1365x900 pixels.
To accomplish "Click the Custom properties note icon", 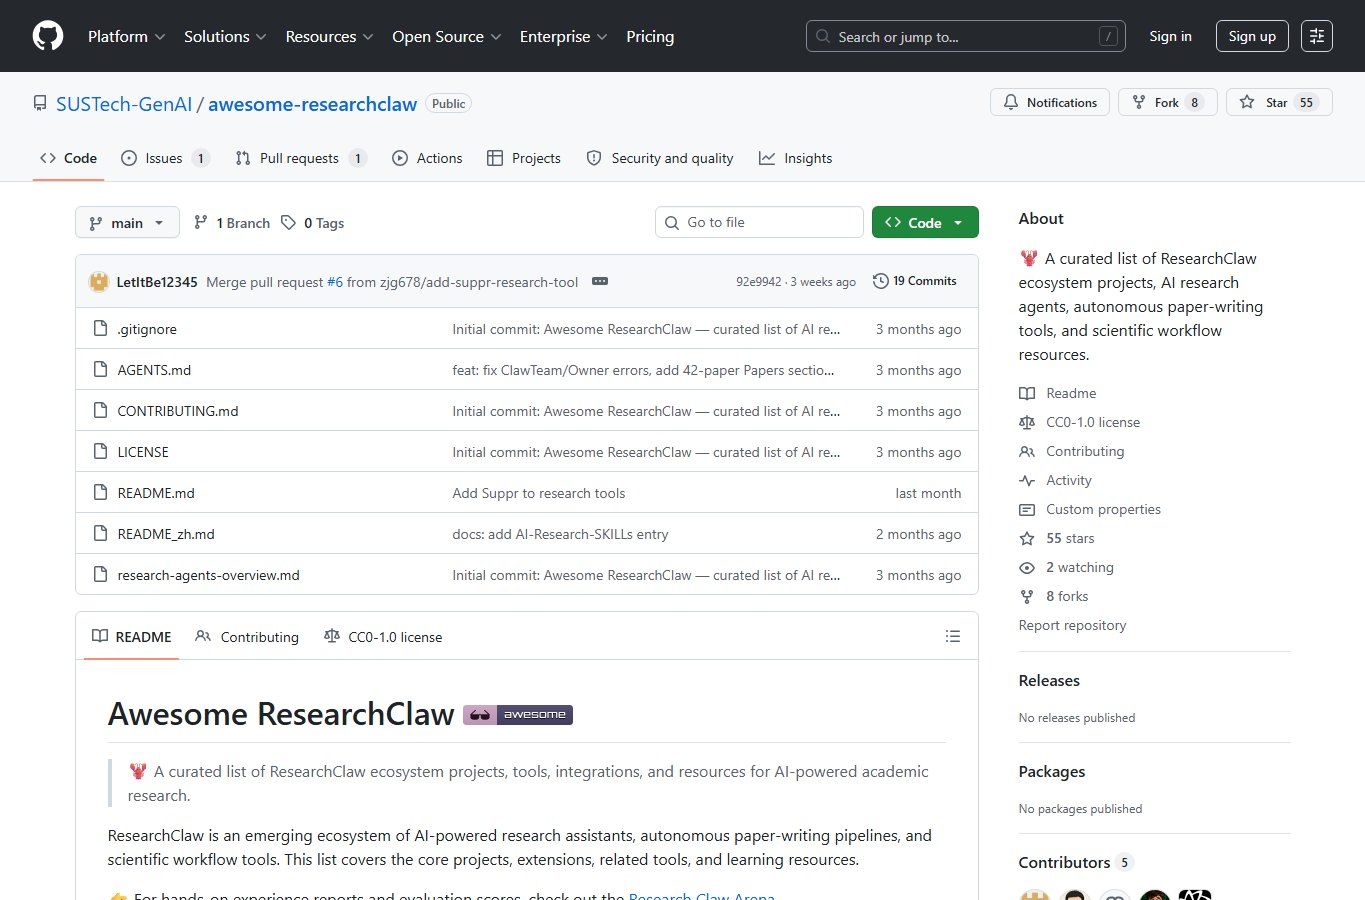I will 1027,509.
